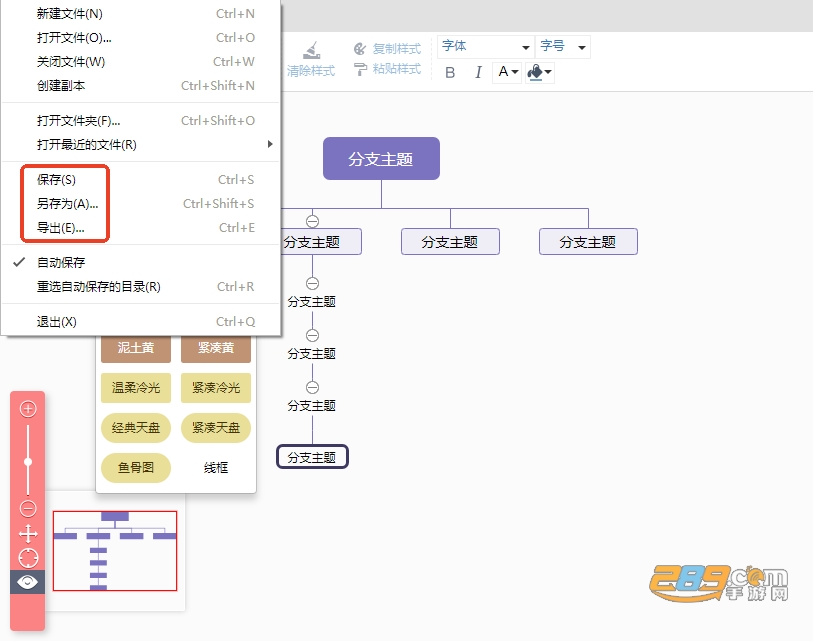
Task: Click the 复制样式 label
Action: [397, 49]
